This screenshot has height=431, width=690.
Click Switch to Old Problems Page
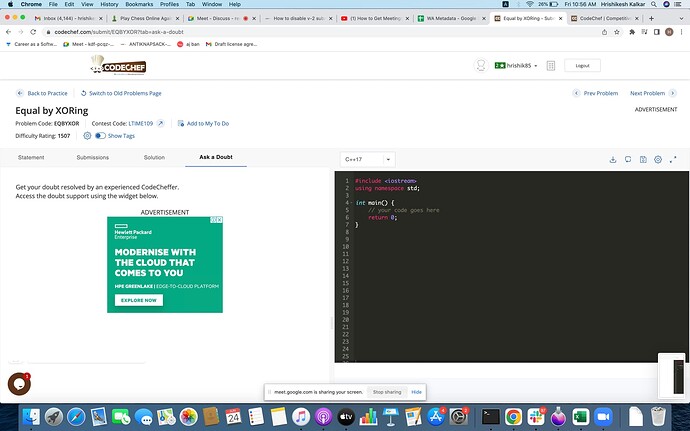[121, 93]
